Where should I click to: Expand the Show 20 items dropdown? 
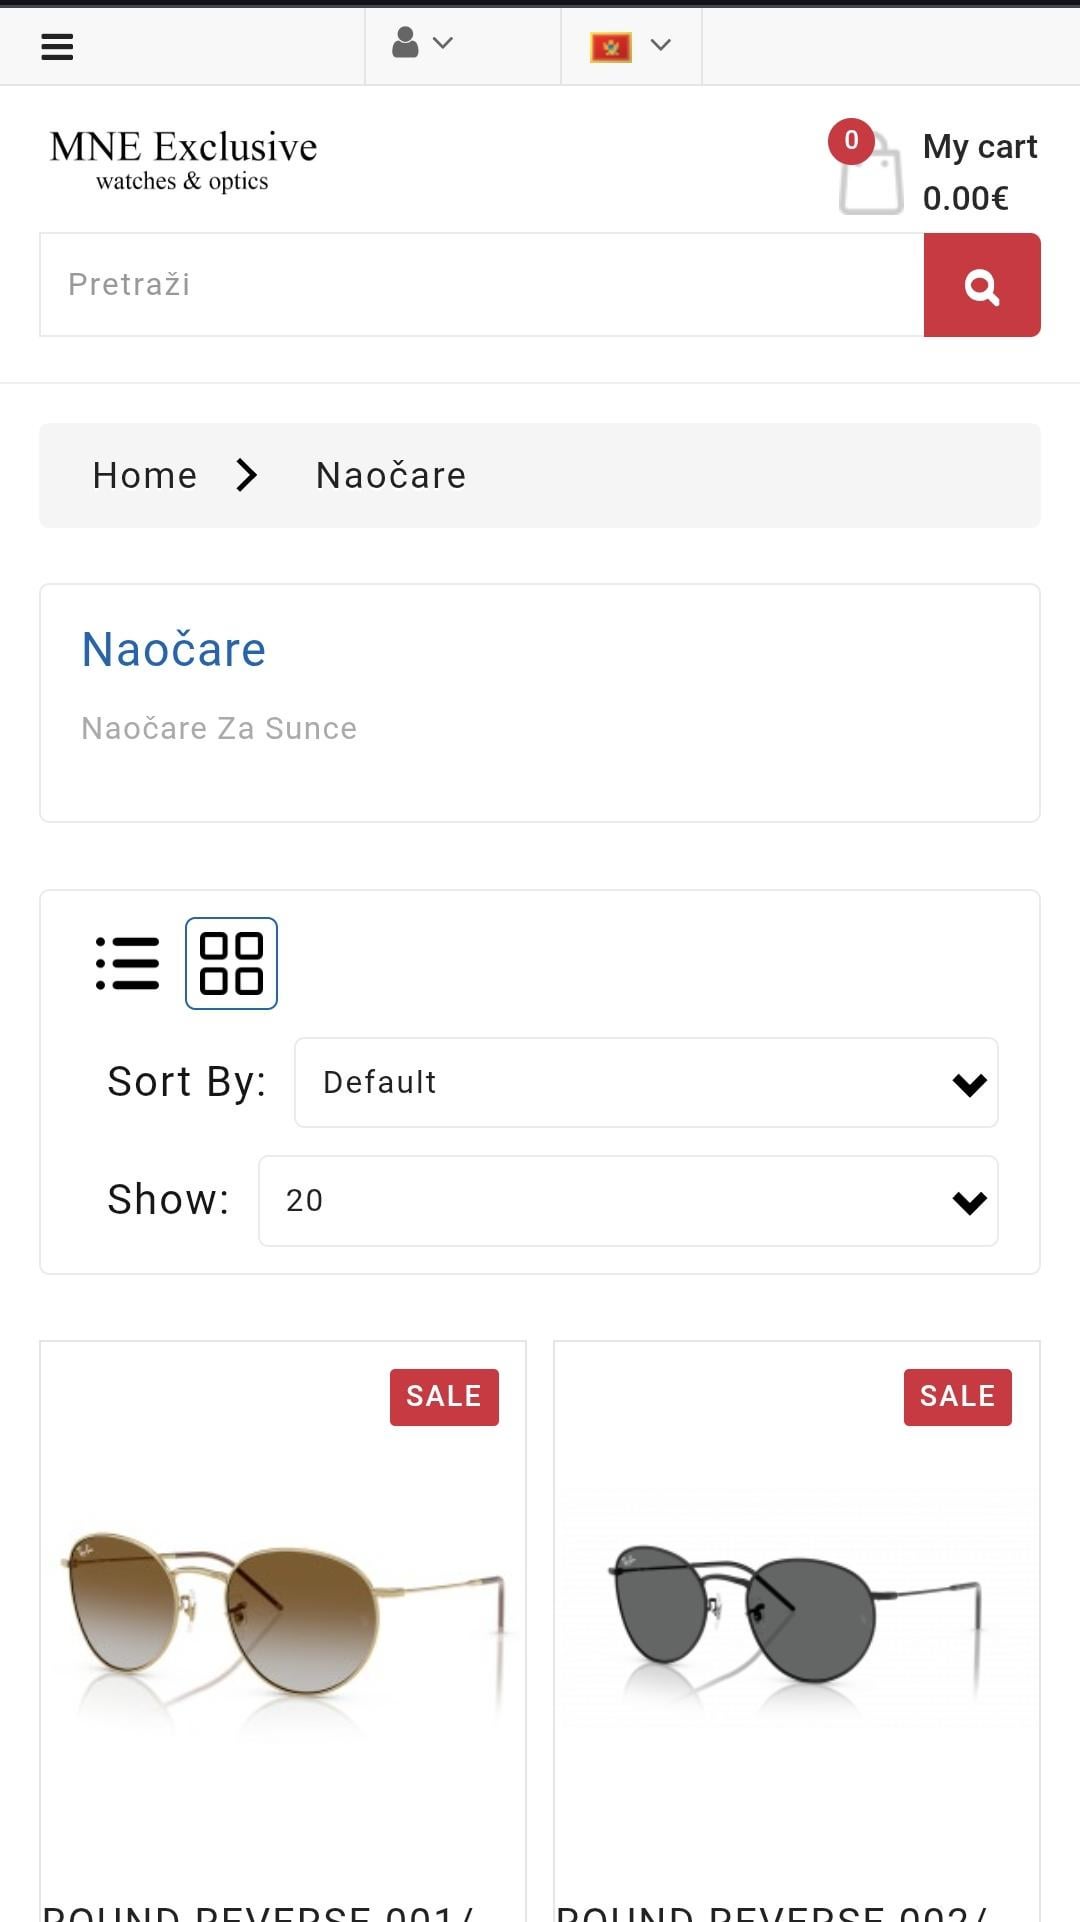coord(628,1201)
